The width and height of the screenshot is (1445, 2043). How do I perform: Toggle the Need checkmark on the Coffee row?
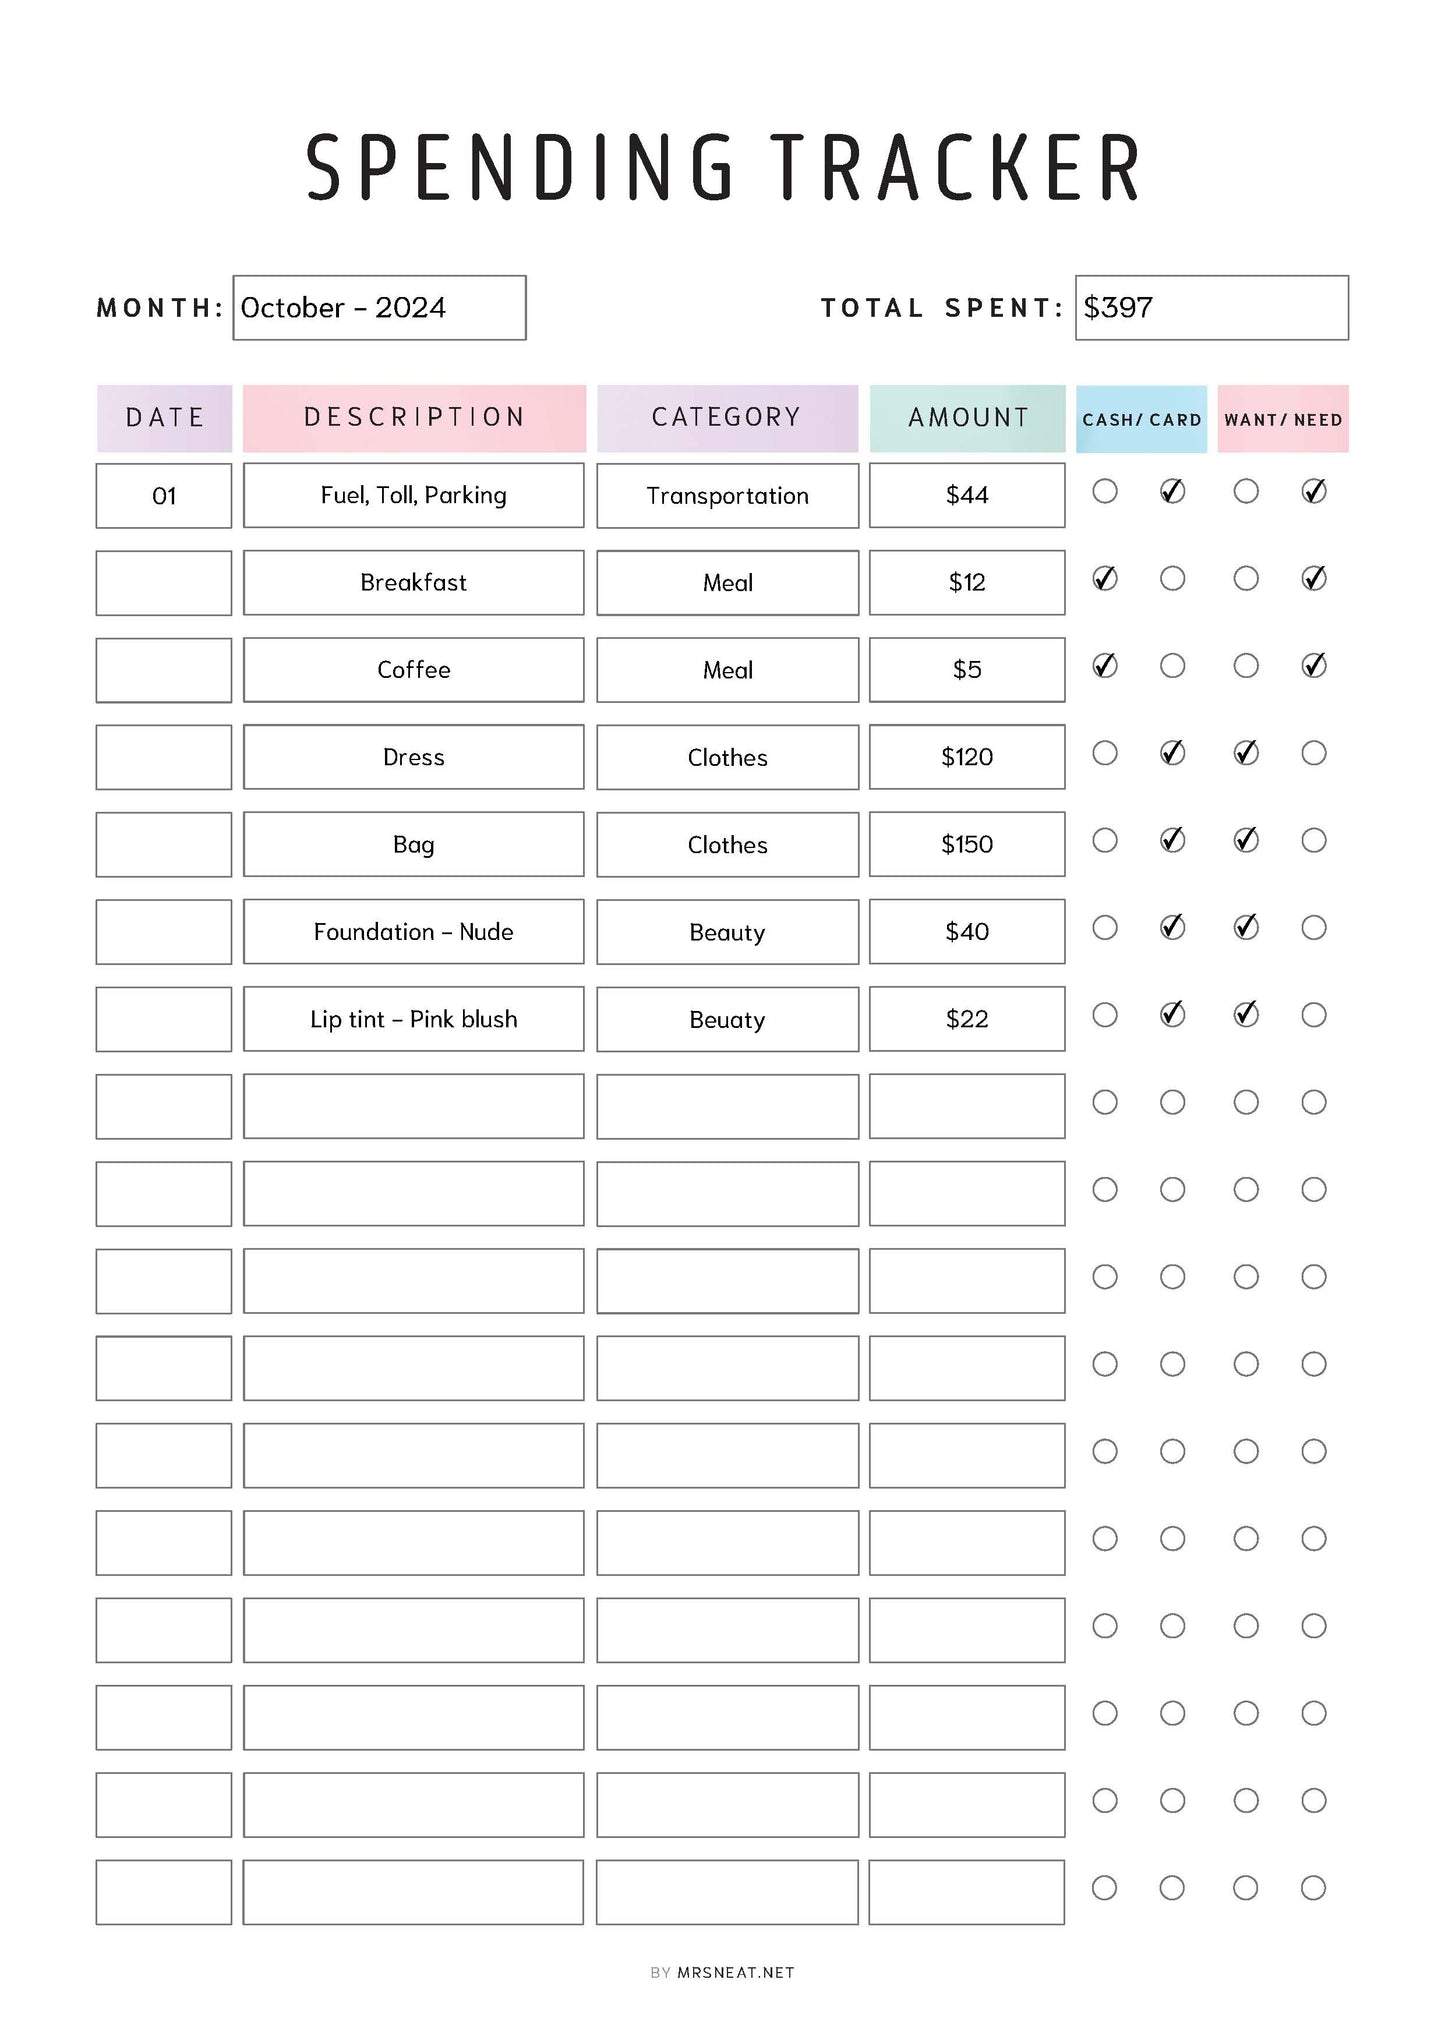(x=1313, y=666)
